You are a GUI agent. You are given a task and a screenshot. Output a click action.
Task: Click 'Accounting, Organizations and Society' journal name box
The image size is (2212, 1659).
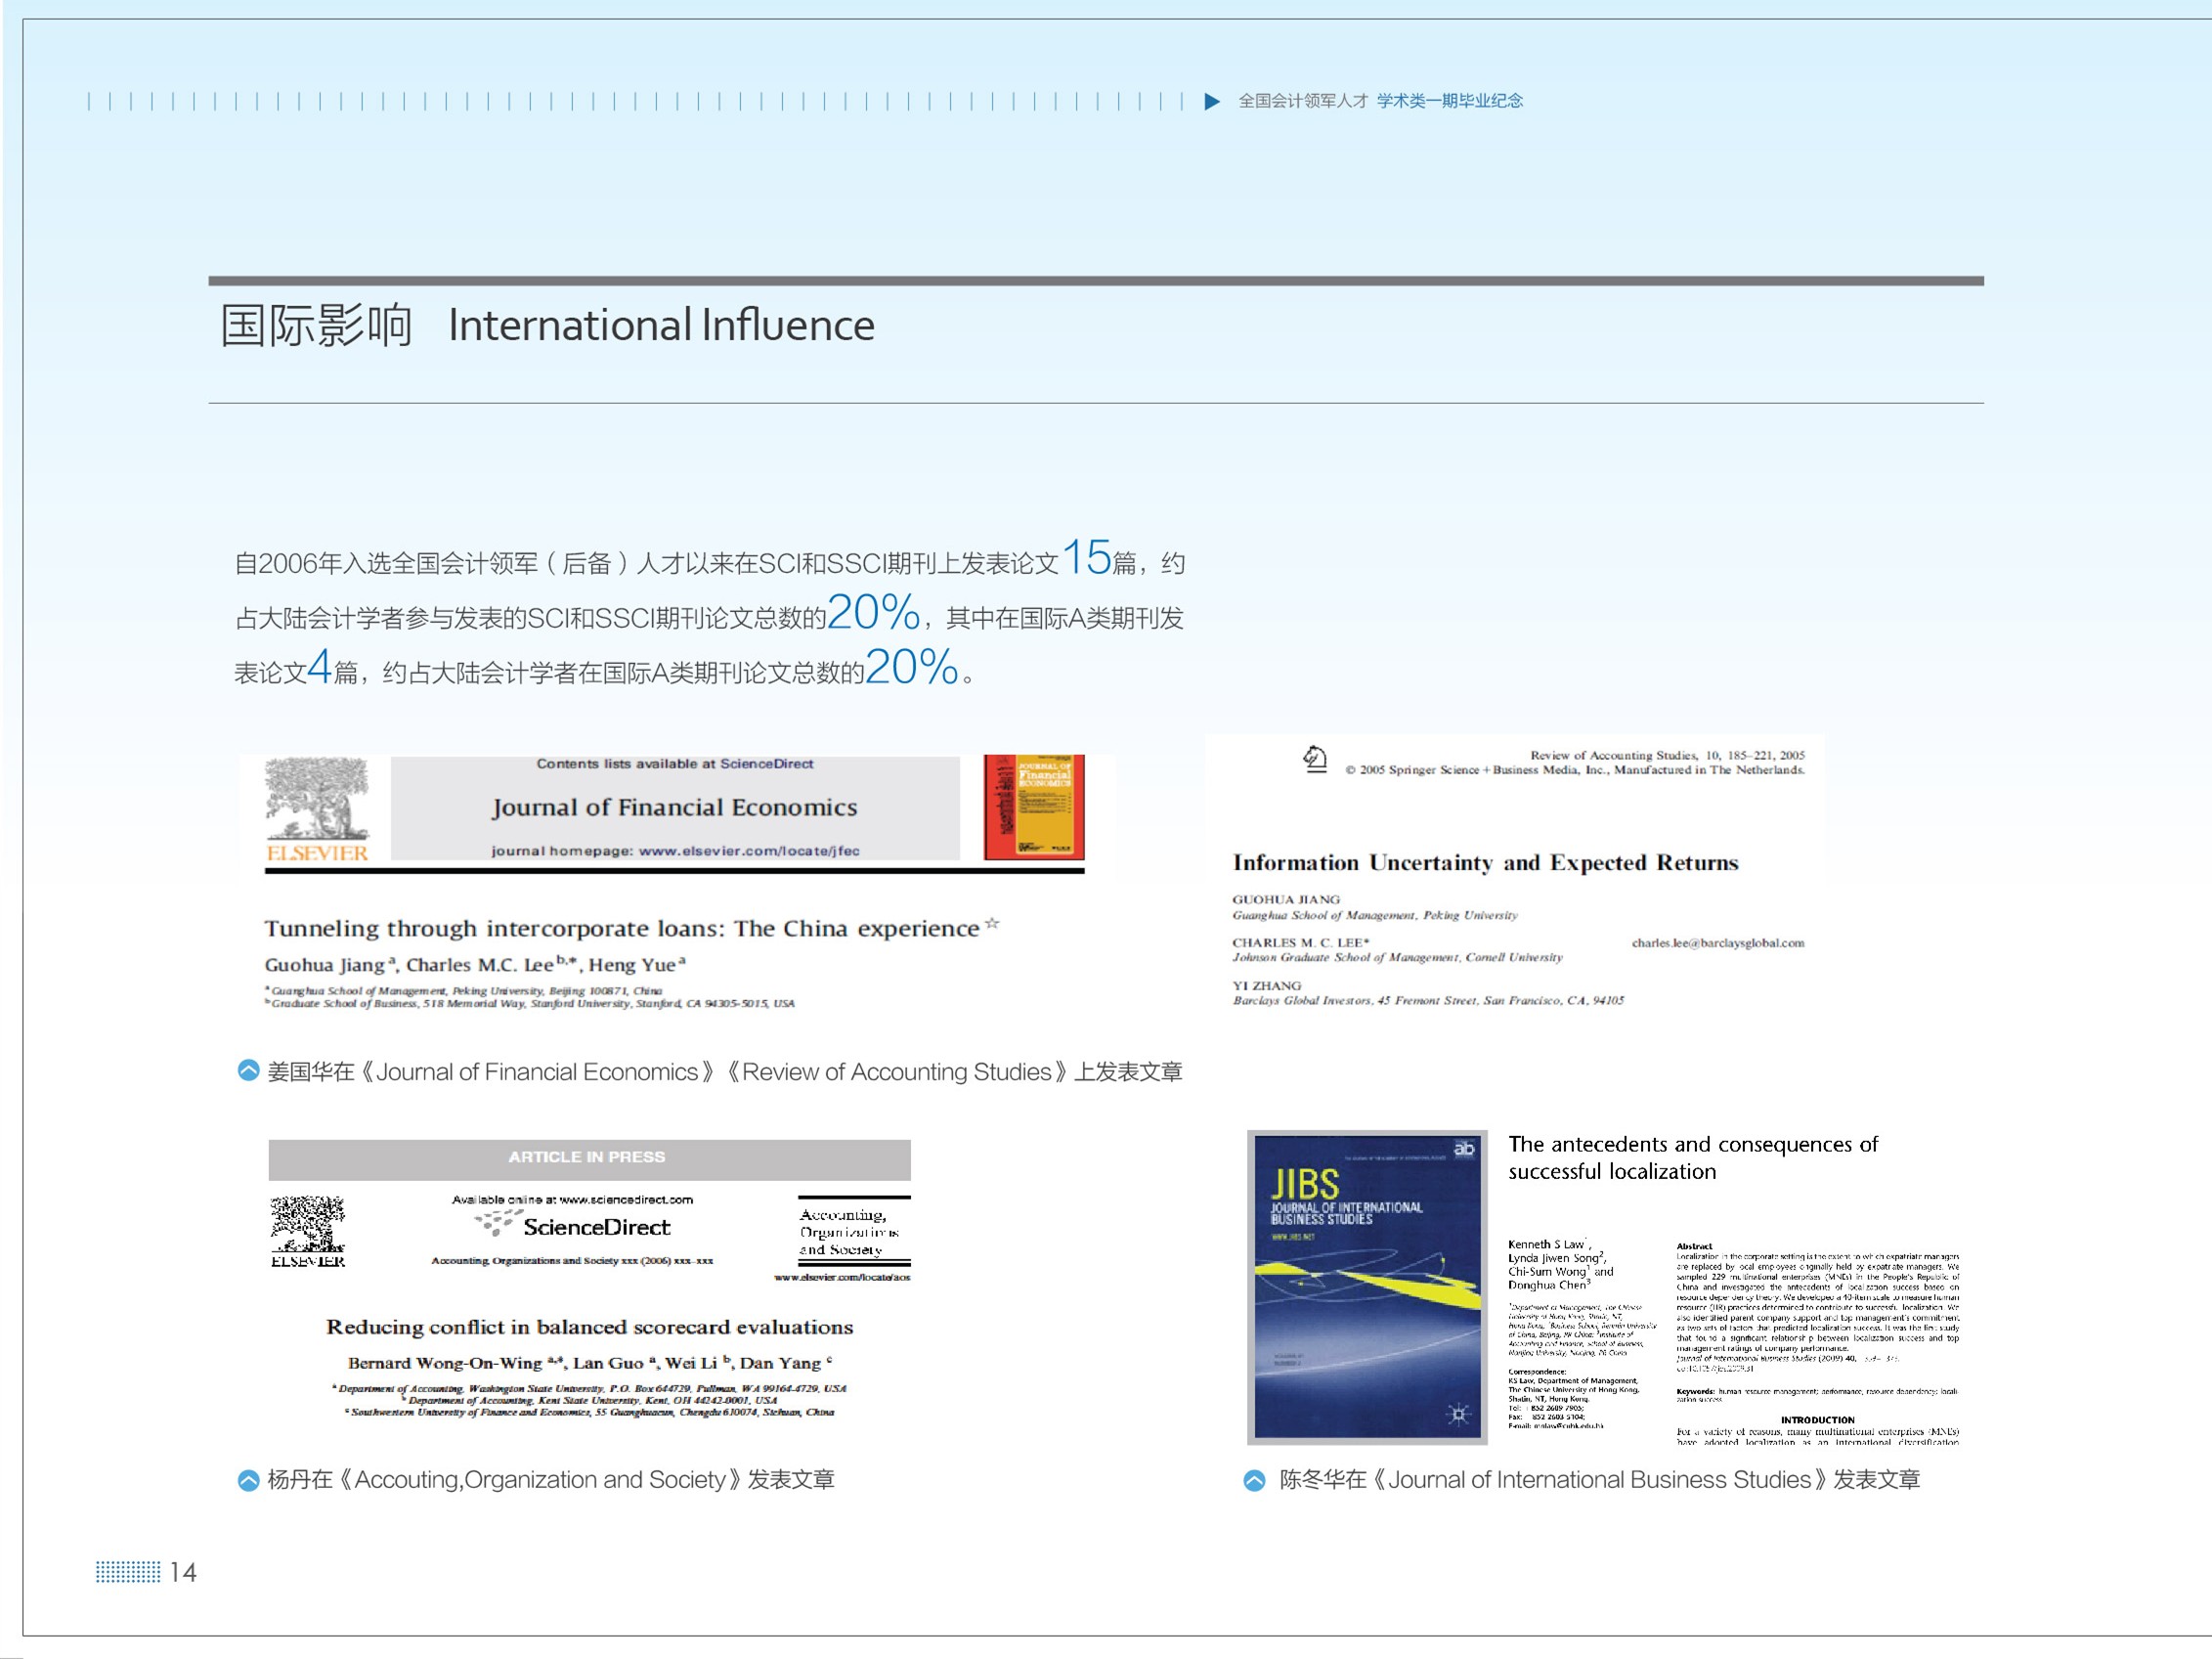click(854, 1232)
